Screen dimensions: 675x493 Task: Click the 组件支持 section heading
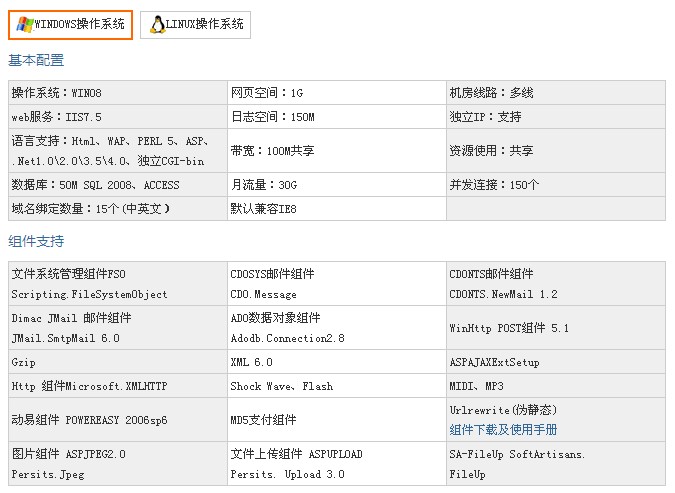36,242
